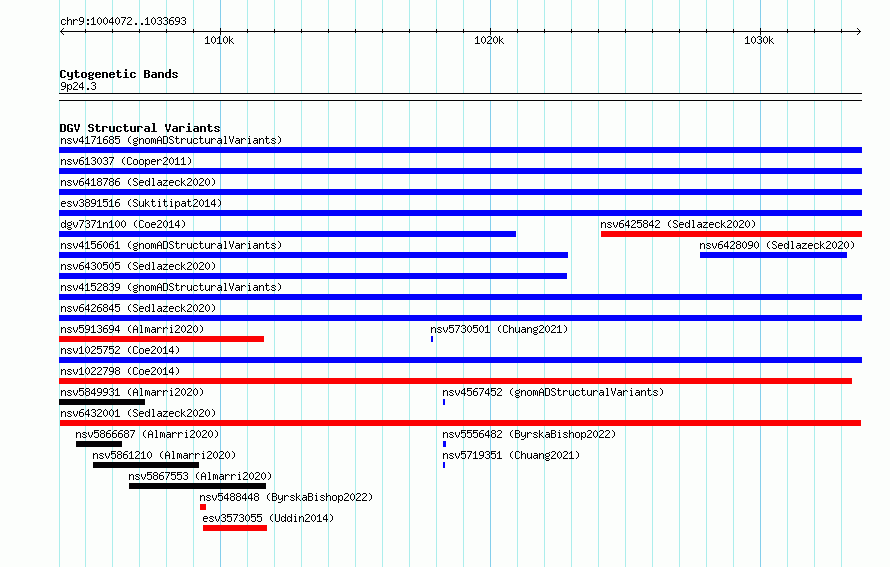
Task: Click the blue dgv7371n100 variant bar
Action: click(x=288, y=234)
